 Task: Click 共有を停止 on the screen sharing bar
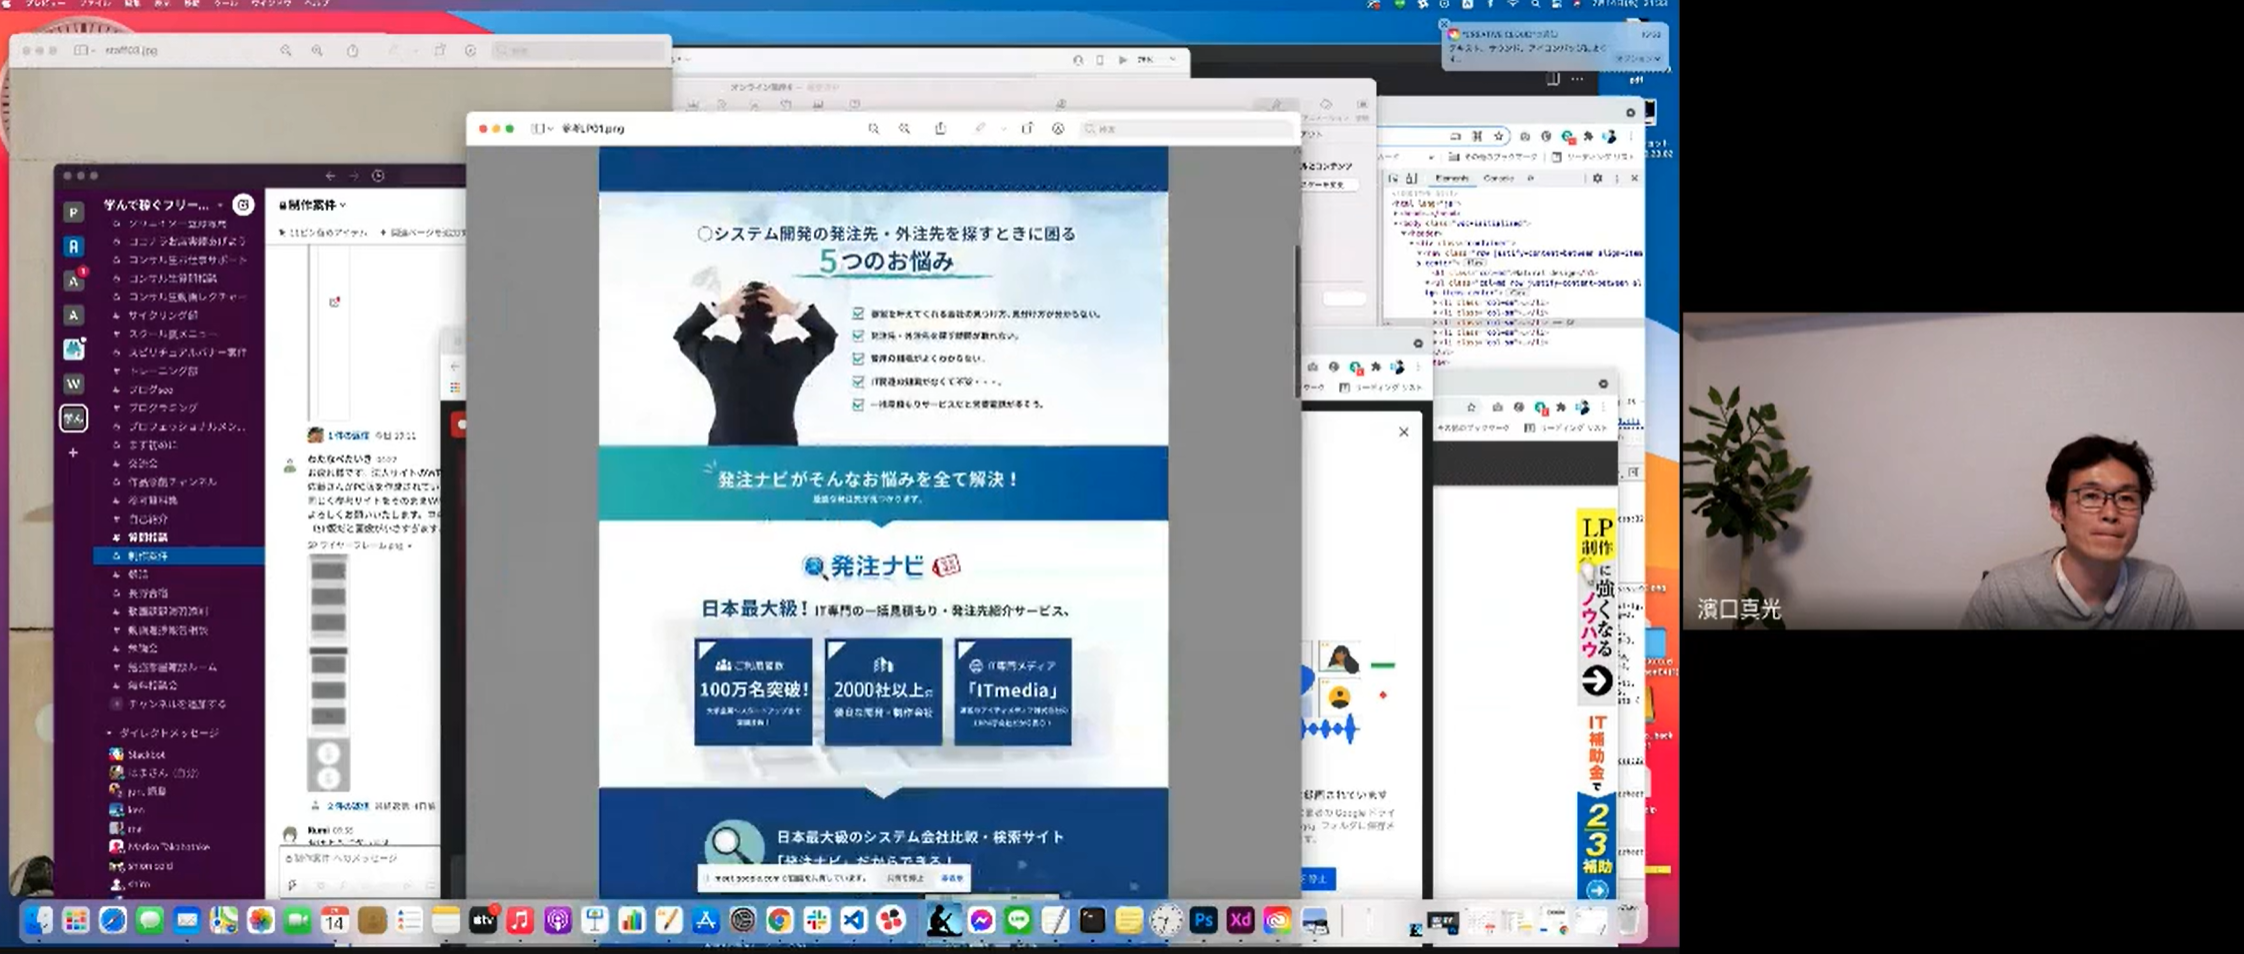coord(905,878)
